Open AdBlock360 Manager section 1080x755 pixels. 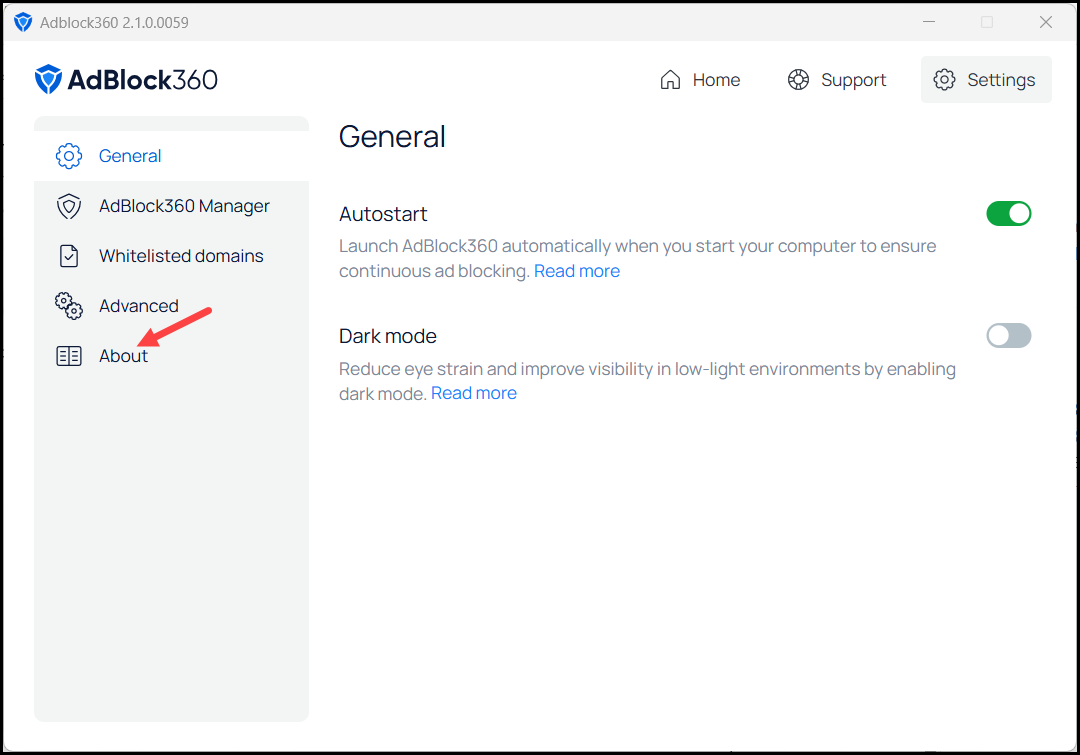[x=172, y=207]
